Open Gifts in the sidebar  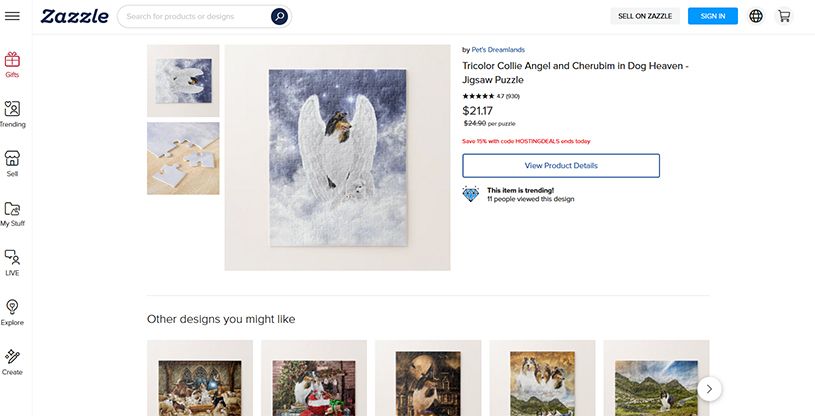(12, 65)
